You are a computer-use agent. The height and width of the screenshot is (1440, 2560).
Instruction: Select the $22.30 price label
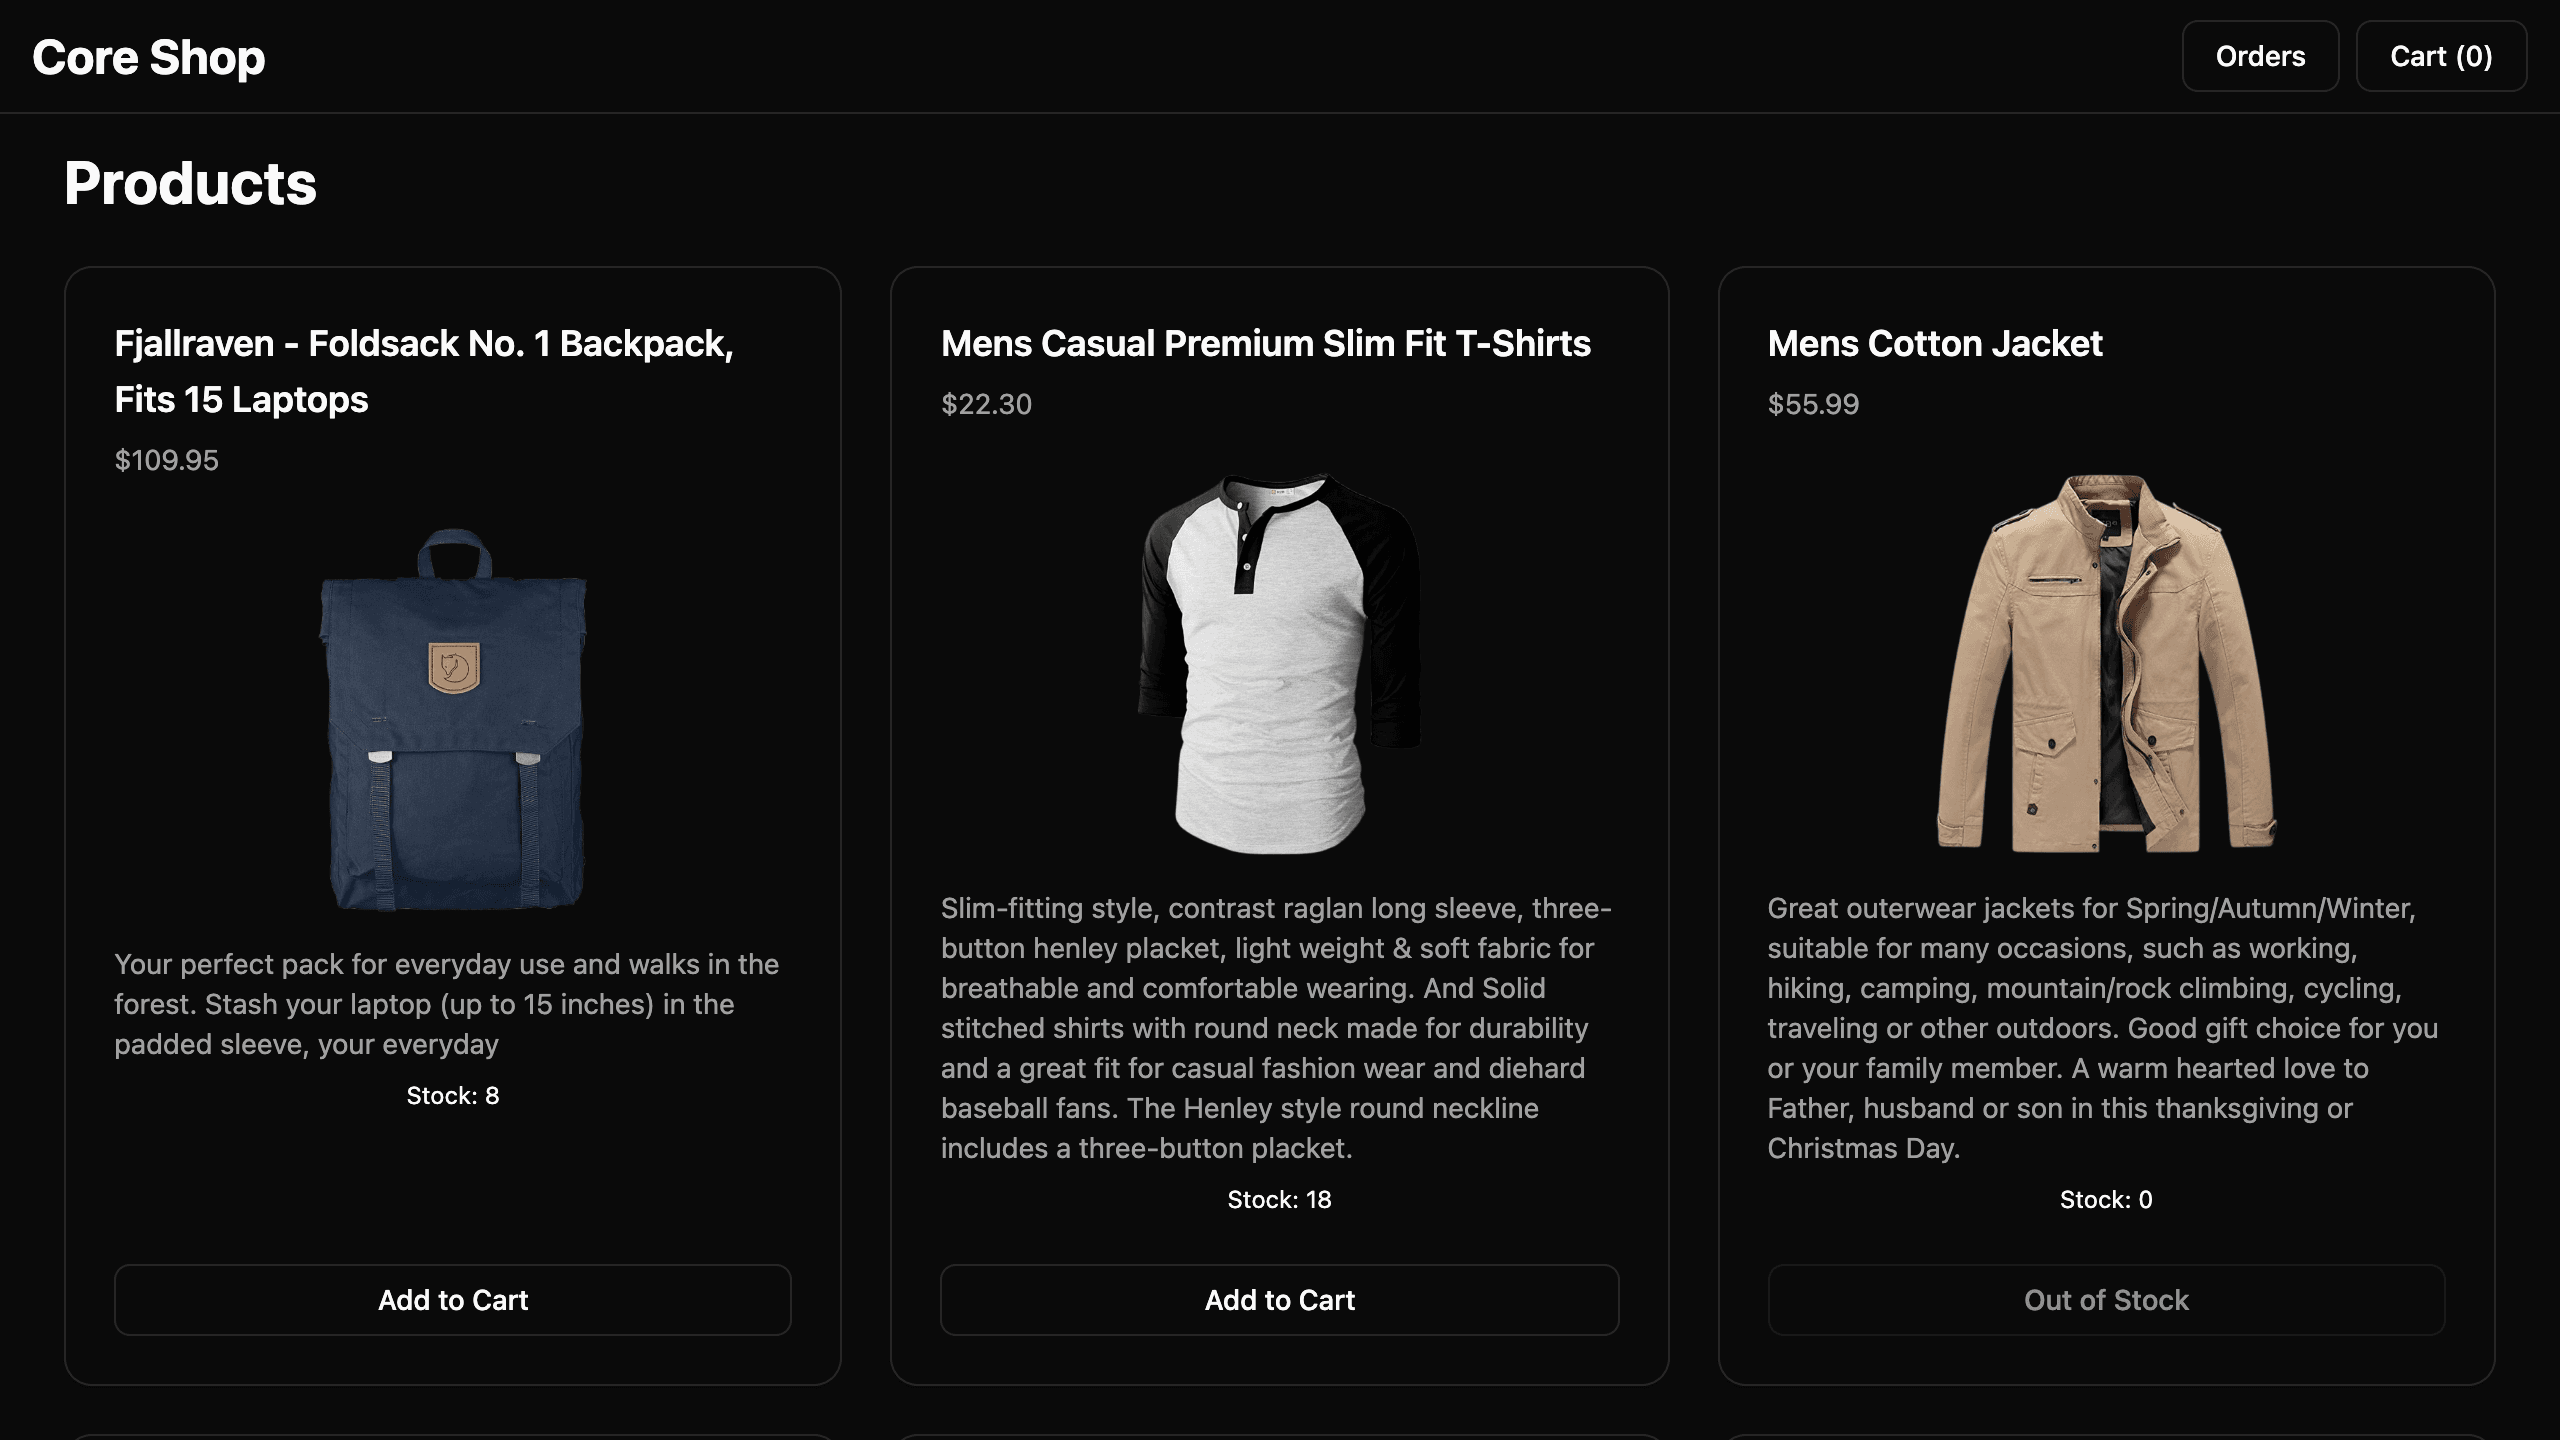pos(985,404)
